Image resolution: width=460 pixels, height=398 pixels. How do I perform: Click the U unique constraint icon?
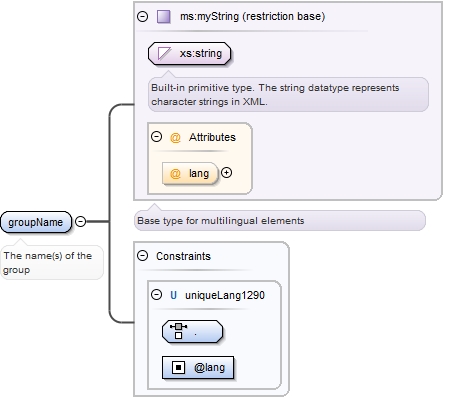[x=173, y=295]
